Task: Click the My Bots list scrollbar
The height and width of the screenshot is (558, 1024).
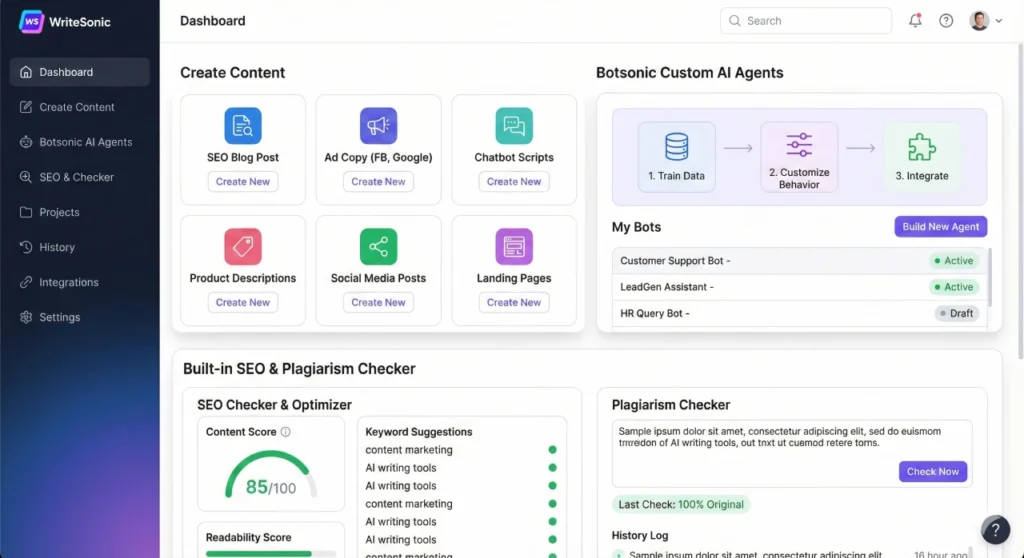Action: [990, 277]
